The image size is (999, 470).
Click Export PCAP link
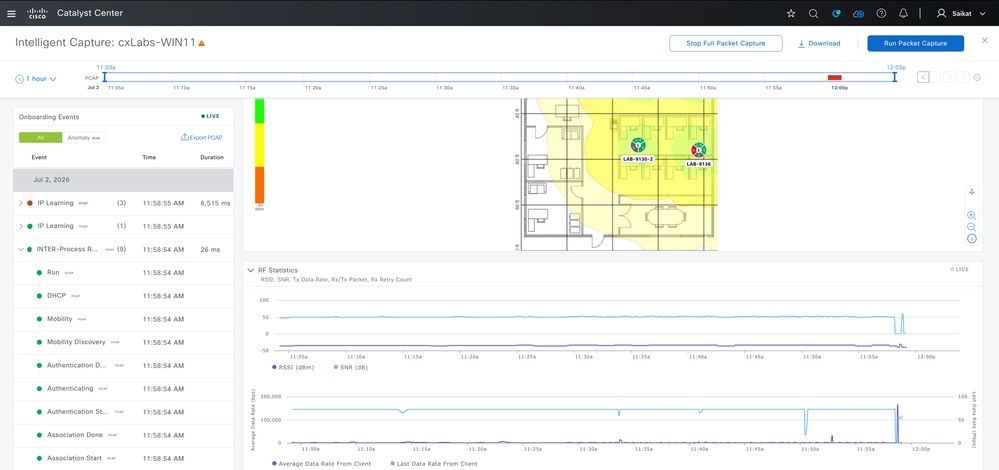[x=202, y=138]
